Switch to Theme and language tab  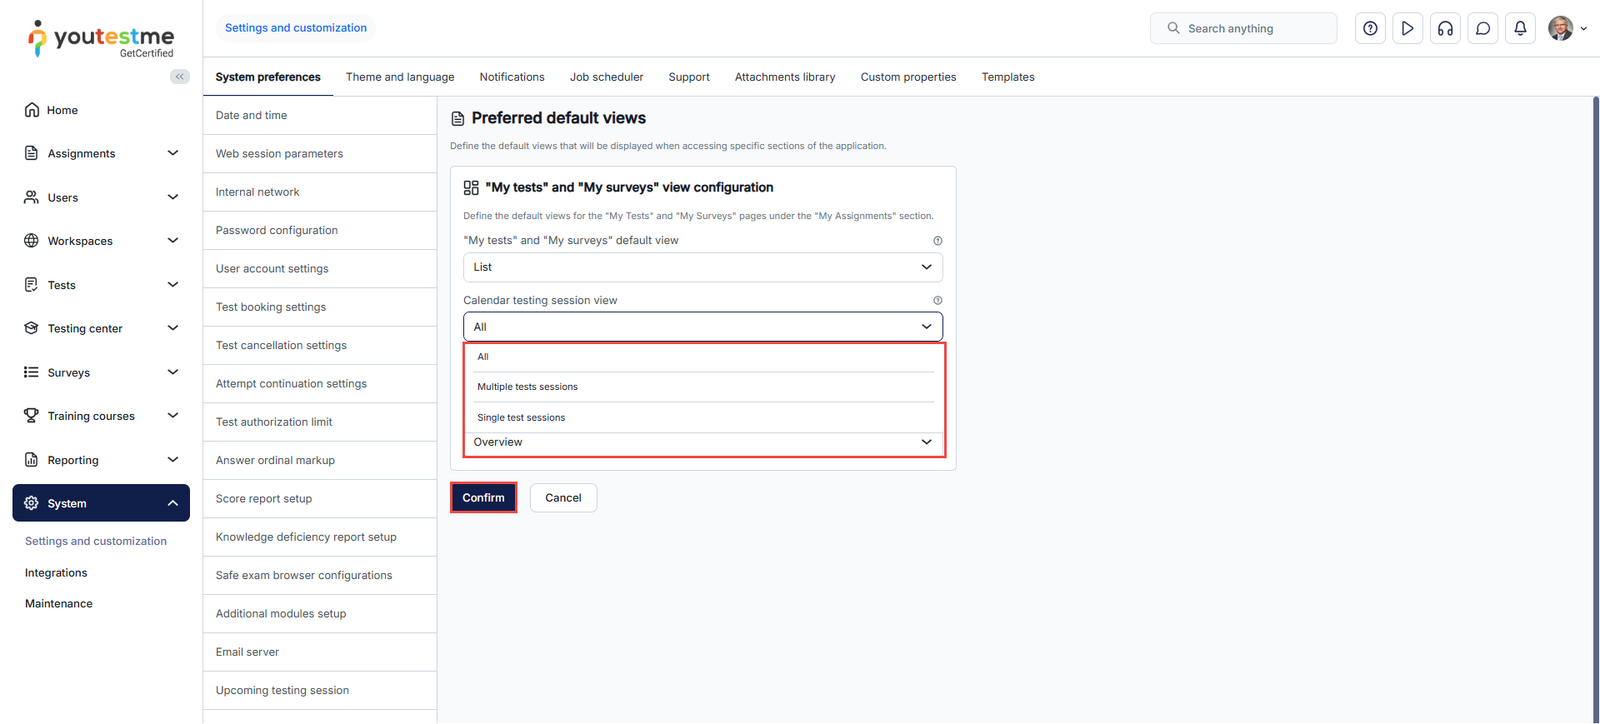pos(400,77)
